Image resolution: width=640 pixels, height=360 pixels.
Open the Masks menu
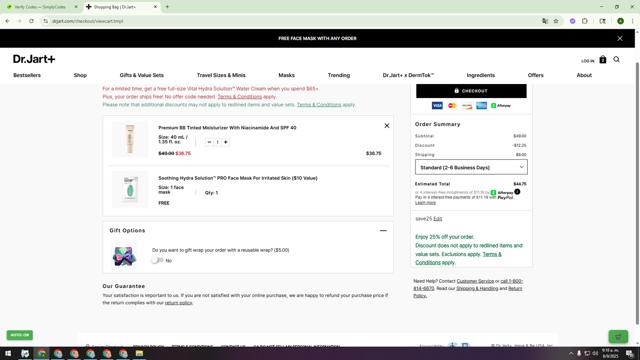[x=287, y=75]
